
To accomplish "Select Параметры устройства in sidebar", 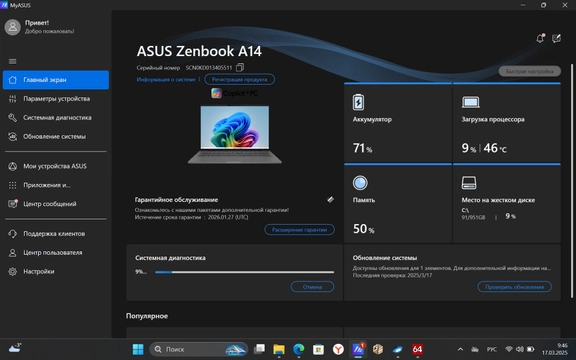I will coord(56,99).
